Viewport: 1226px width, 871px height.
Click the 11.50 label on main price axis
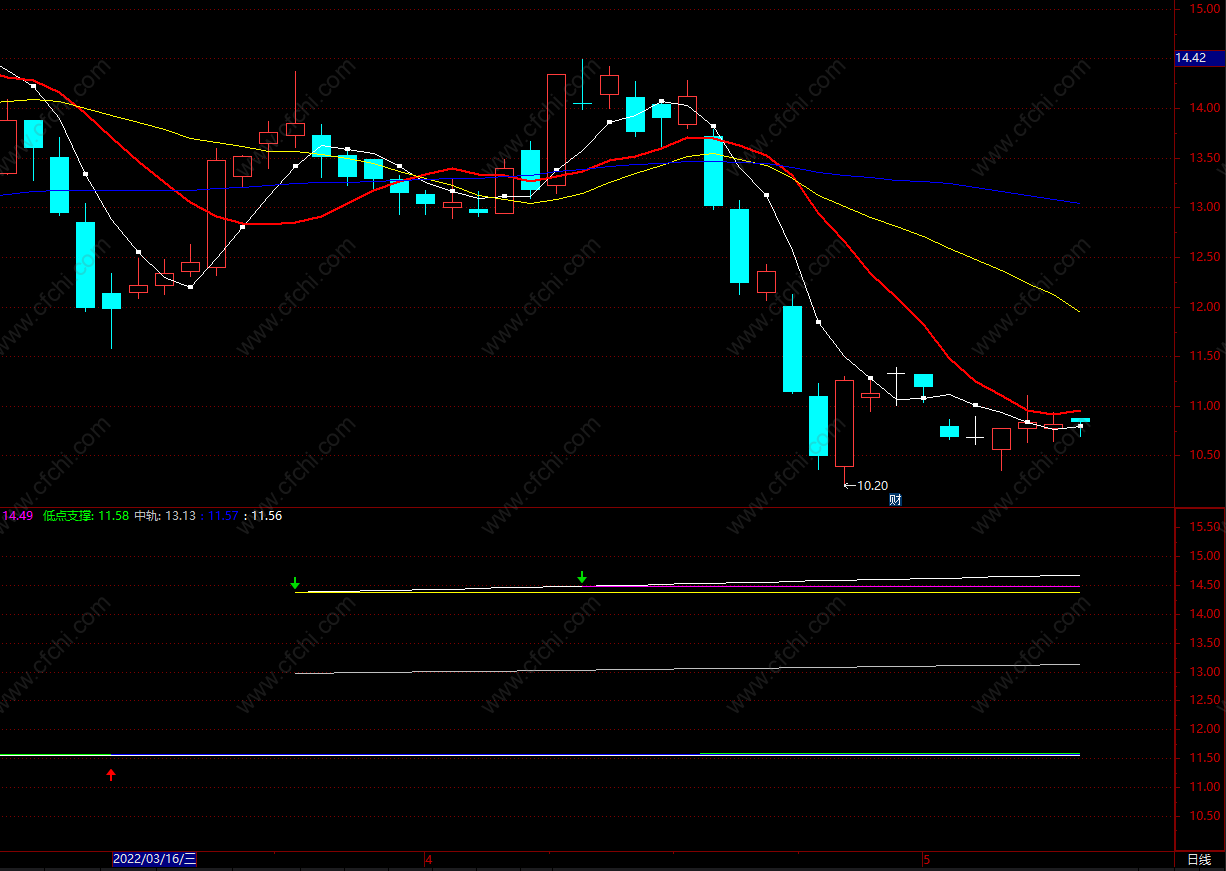click(1204, 356)
